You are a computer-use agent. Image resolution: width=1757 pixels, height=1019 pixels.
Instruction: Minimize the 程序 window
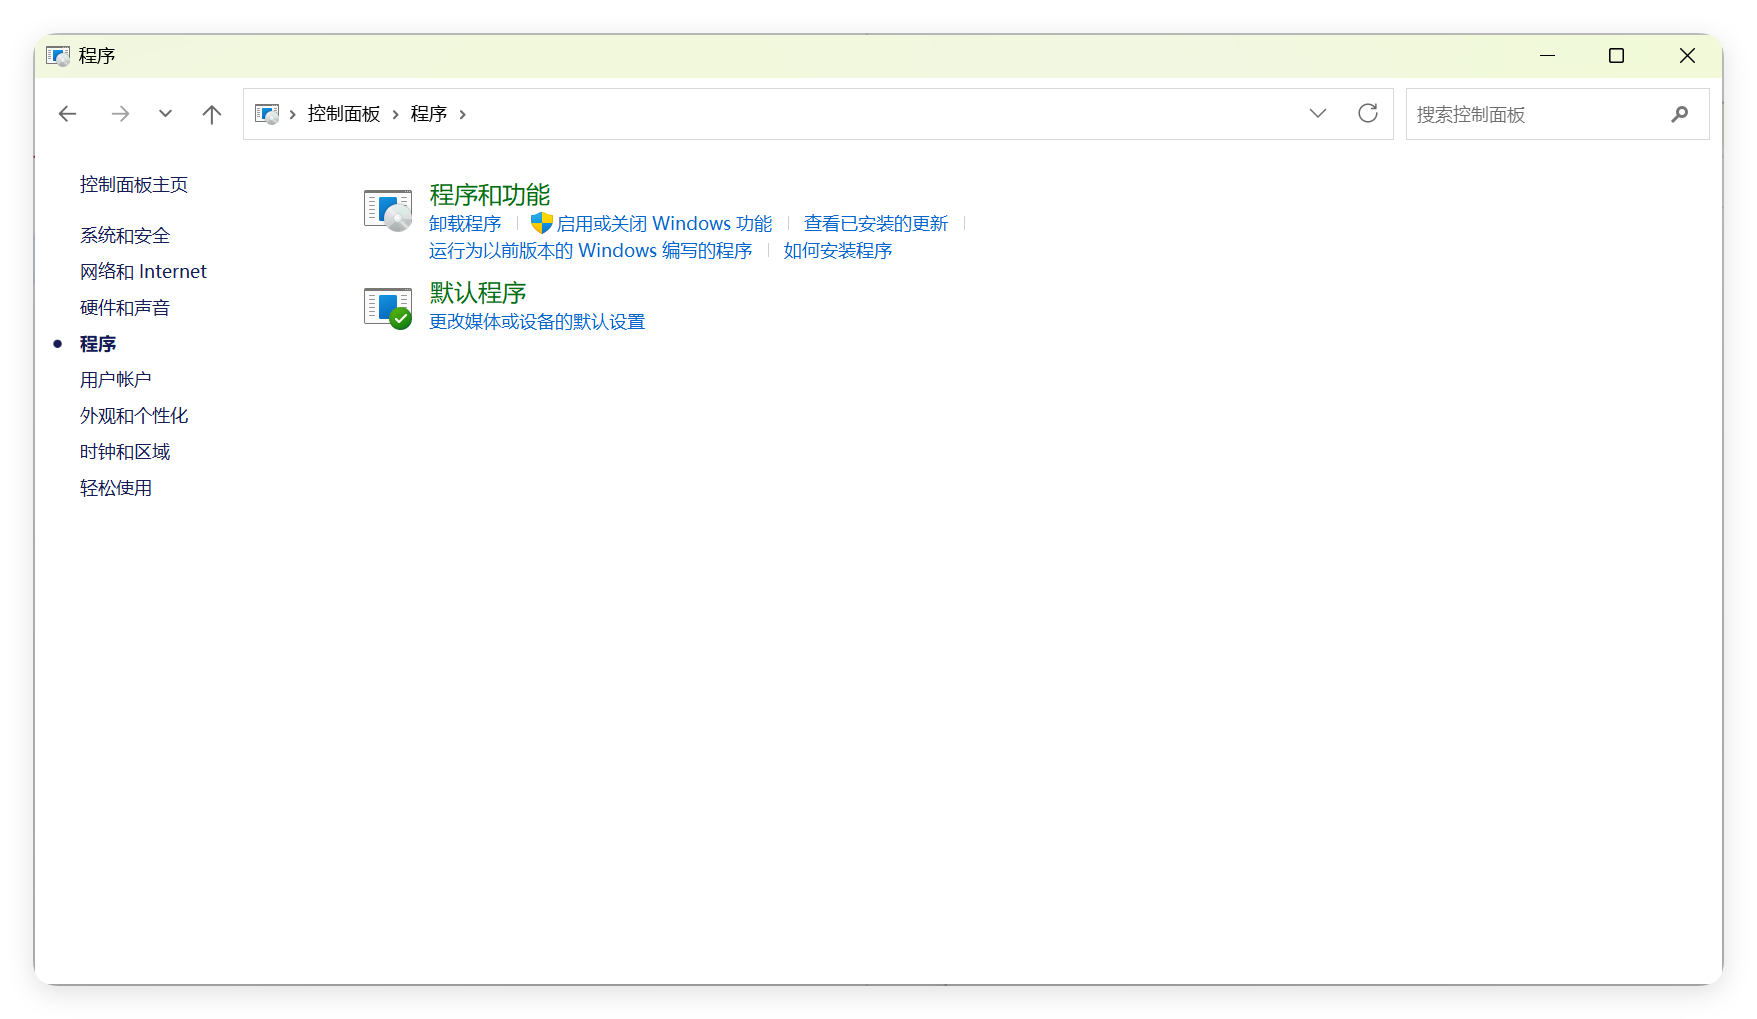[1547, 56]
